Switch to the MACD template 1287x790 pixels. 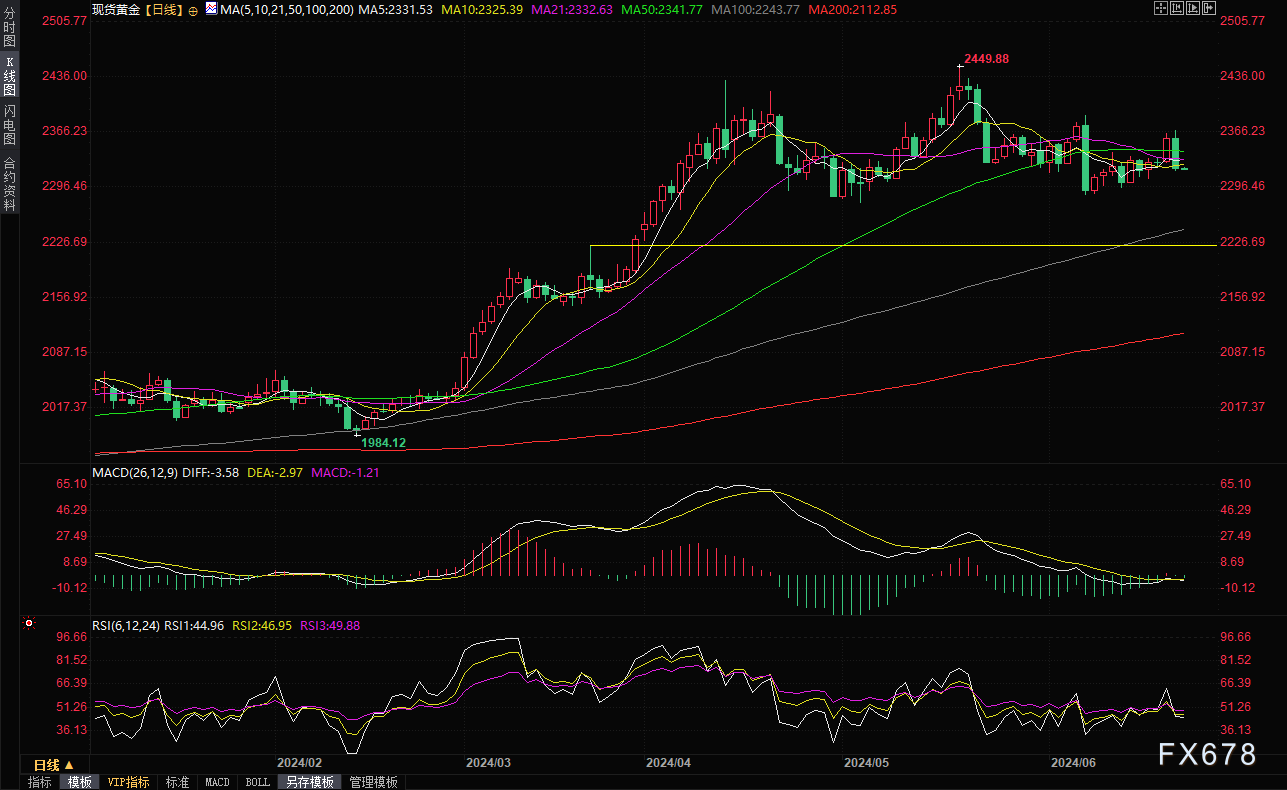pos(217,782)
